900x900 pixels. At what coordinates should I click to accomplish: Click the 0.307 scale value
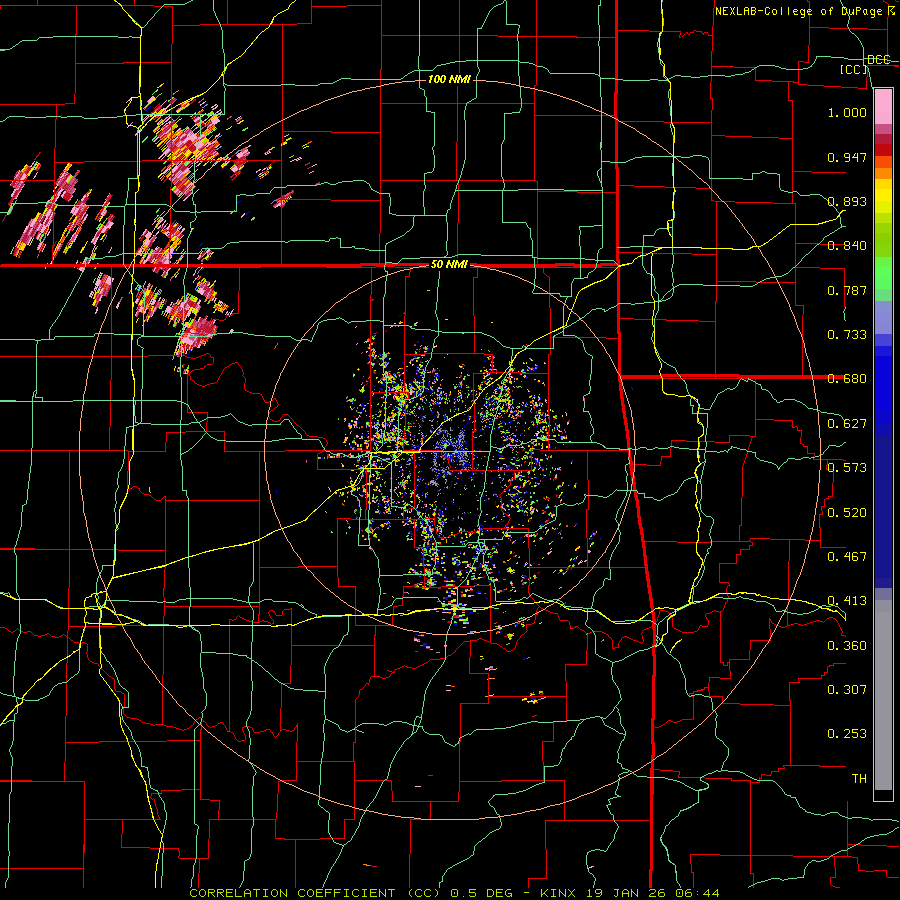847,689
